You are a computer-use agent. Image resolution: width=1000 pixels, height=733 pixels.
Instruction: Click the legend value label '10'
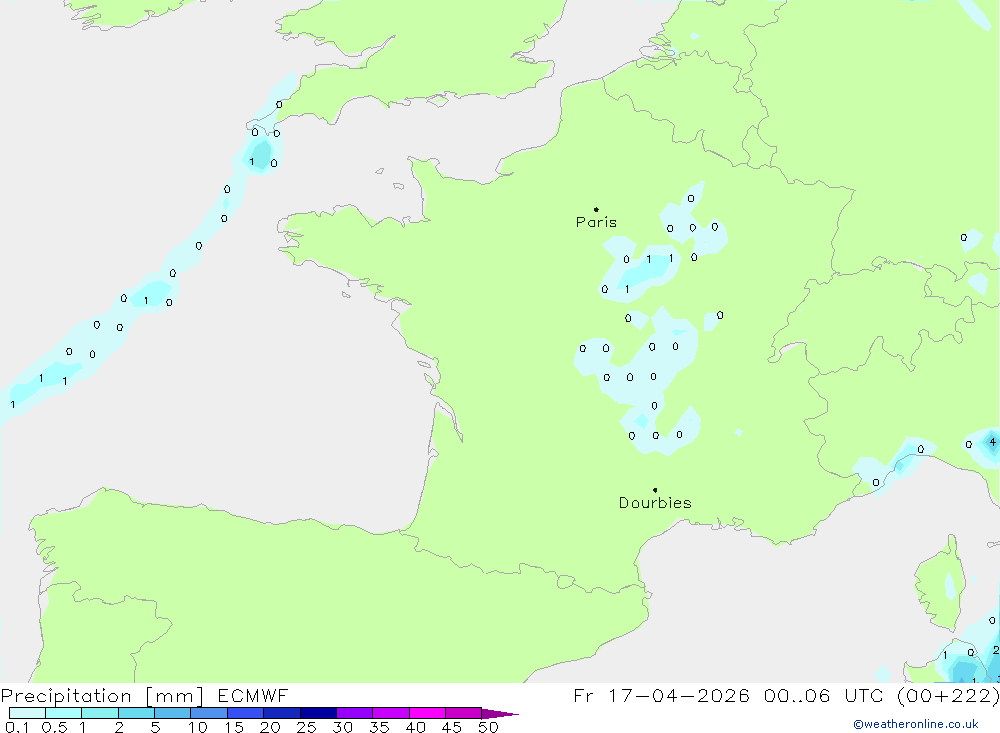tap(198, 727)
